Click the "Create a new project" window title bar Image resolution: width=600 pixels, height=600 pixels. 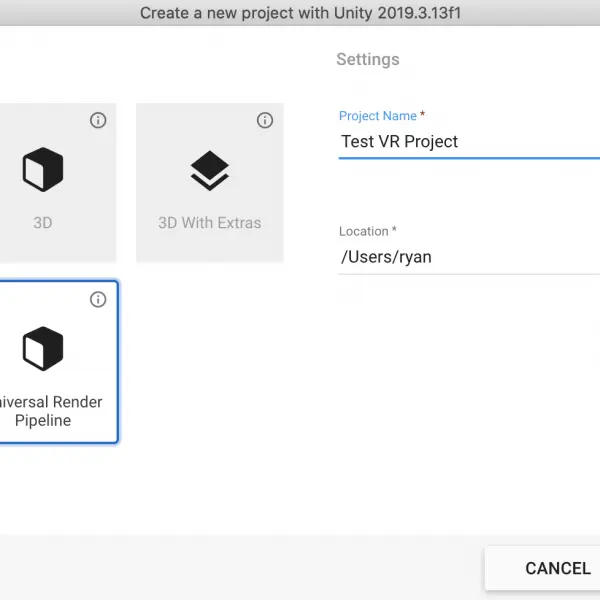click(x=300, y=13)
